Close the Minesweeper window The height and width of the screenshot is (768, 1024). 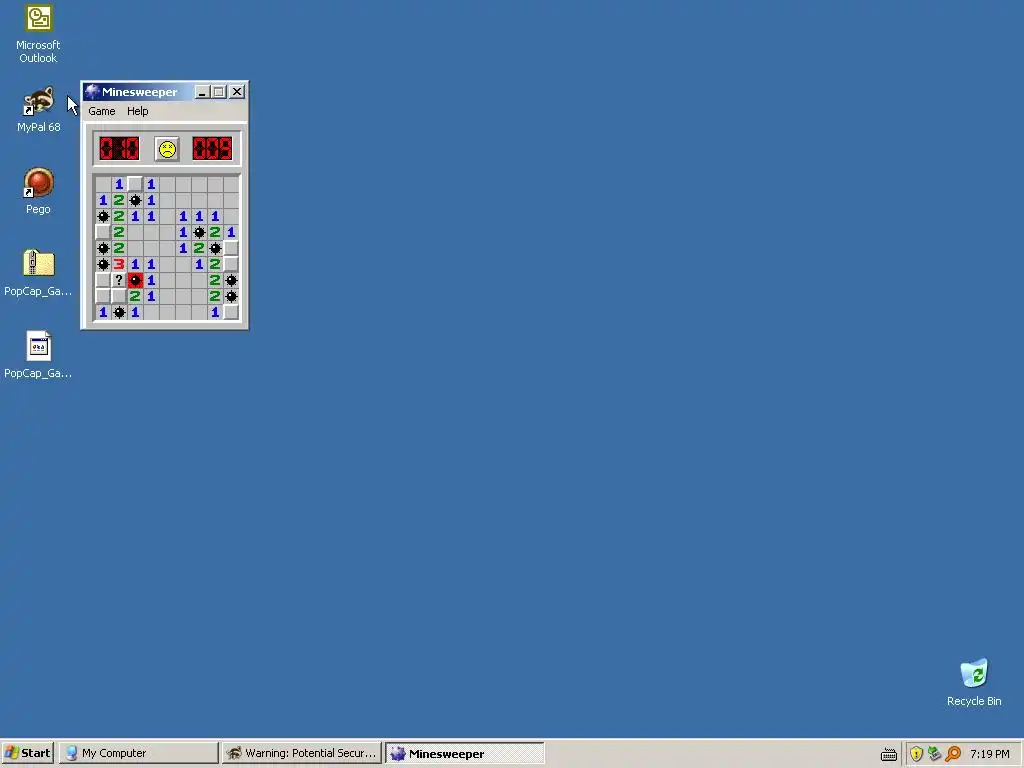click(237, 92)
